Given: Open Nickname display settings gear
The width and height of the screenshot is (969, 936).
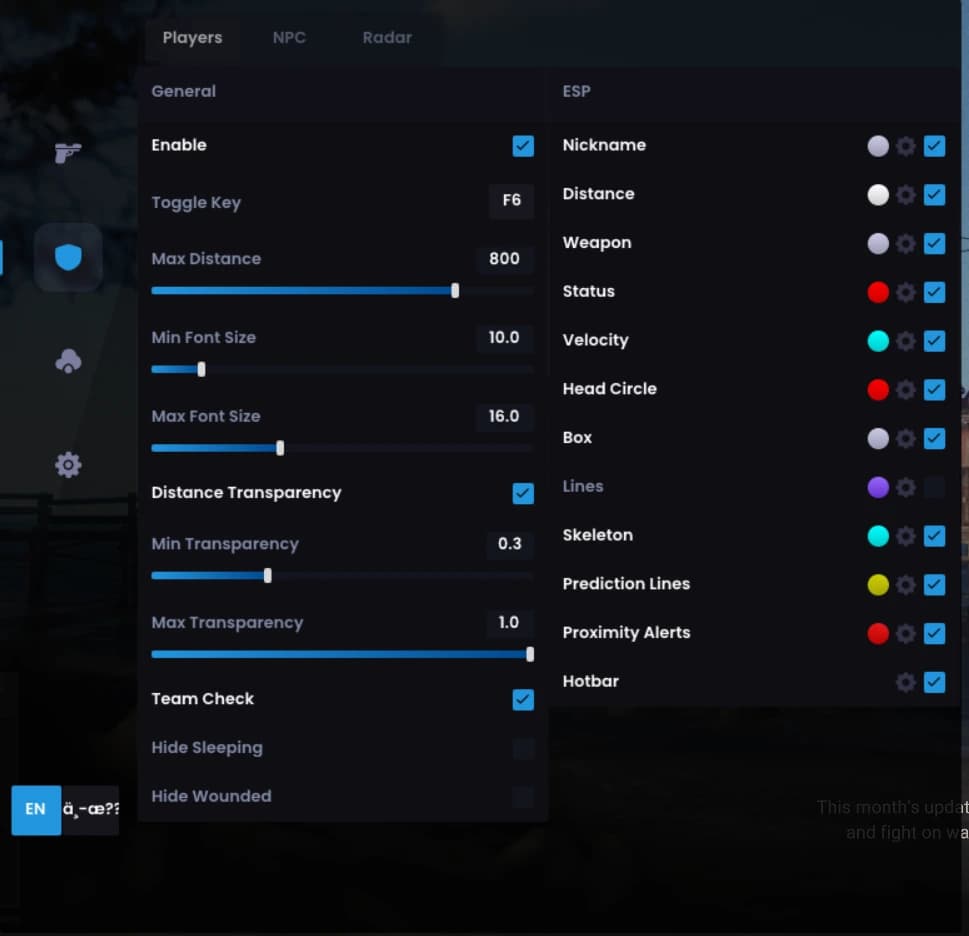Looking at the screenshot, I should [905, 146].
